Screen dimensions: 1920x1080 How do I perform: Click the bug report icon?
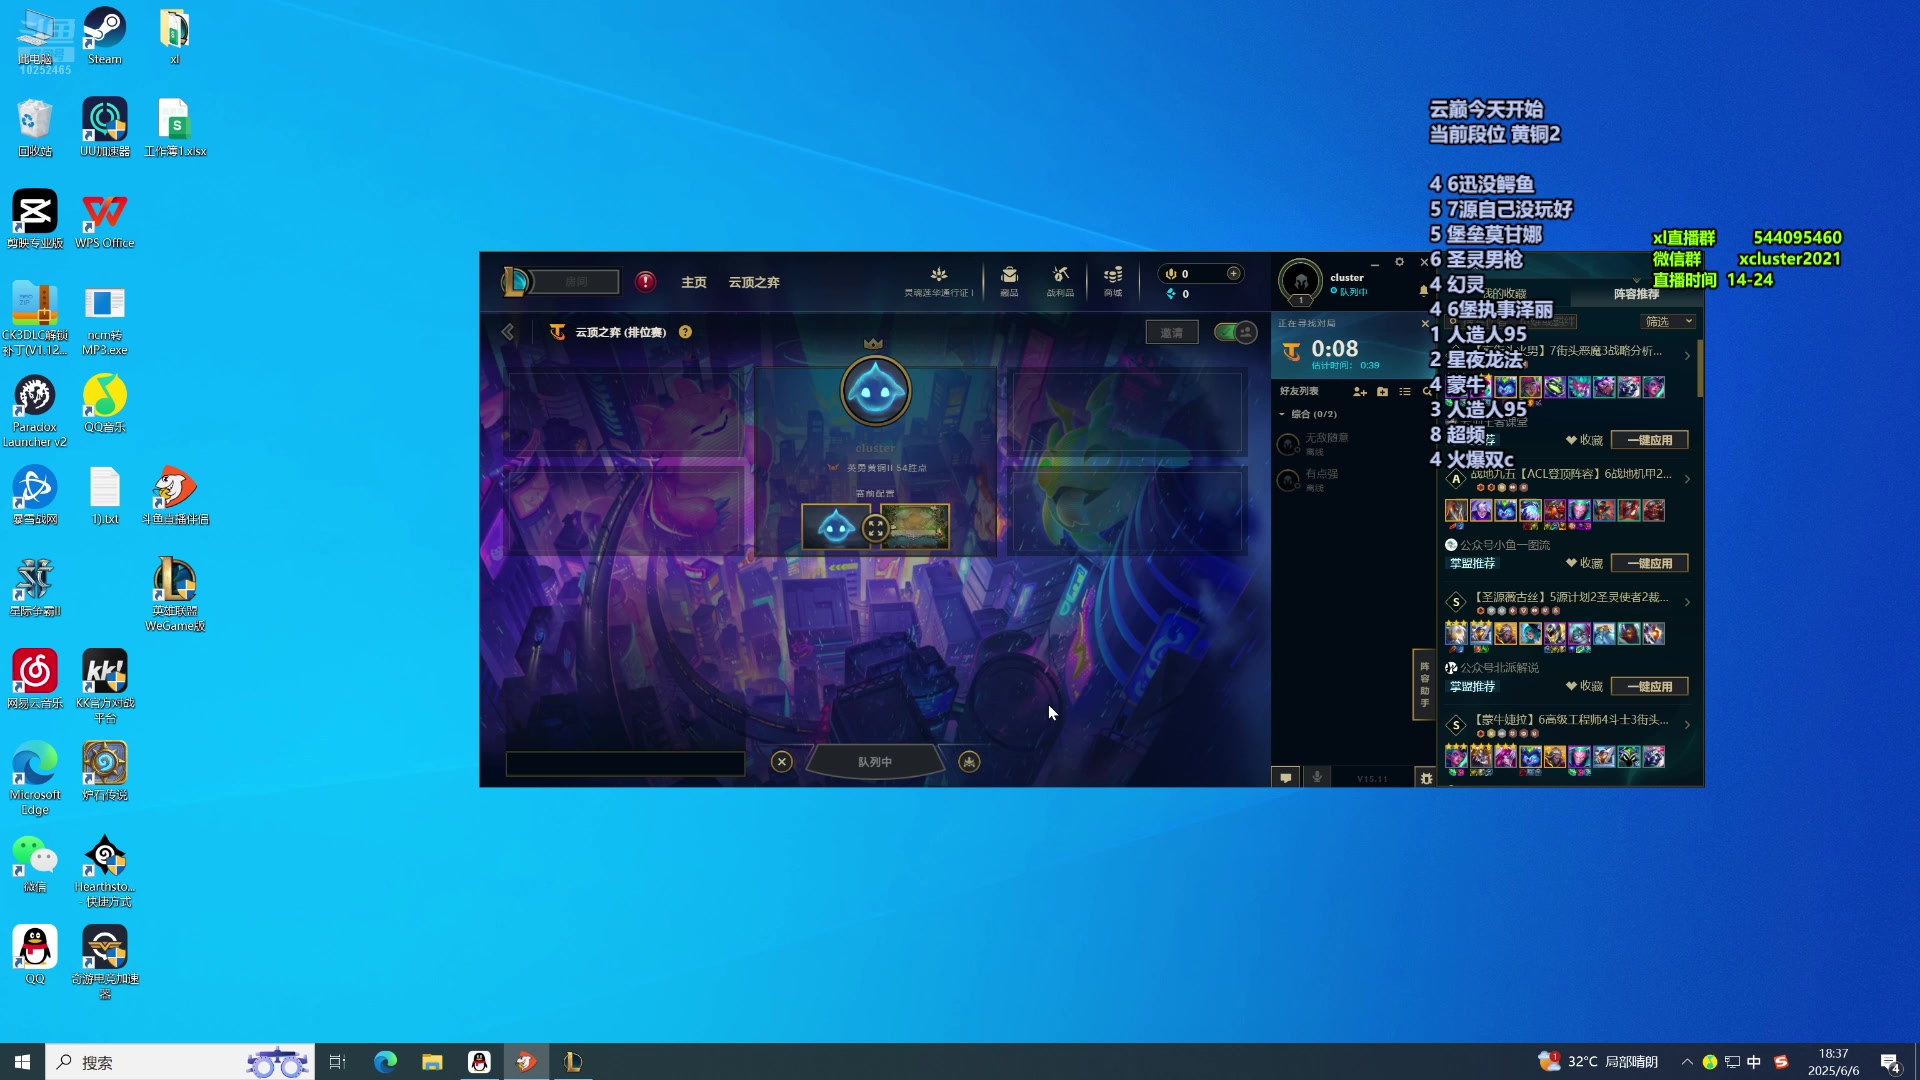[x=1426, y=777]
